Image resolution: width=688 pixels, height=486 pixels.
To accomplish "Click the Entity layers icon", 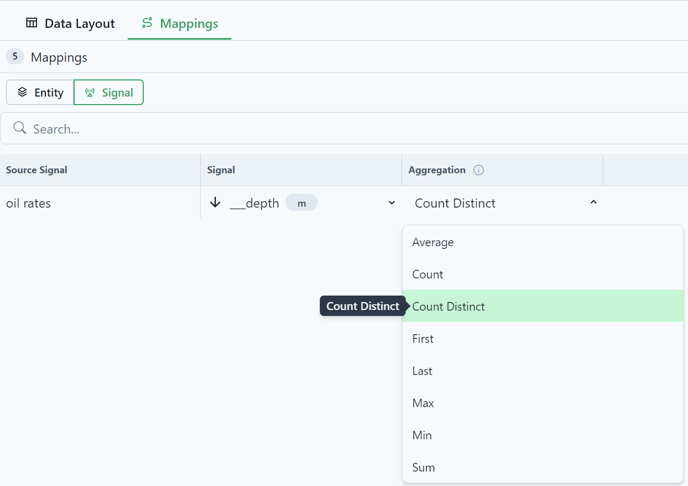I will pyautogui.click(x=22, y=92).
